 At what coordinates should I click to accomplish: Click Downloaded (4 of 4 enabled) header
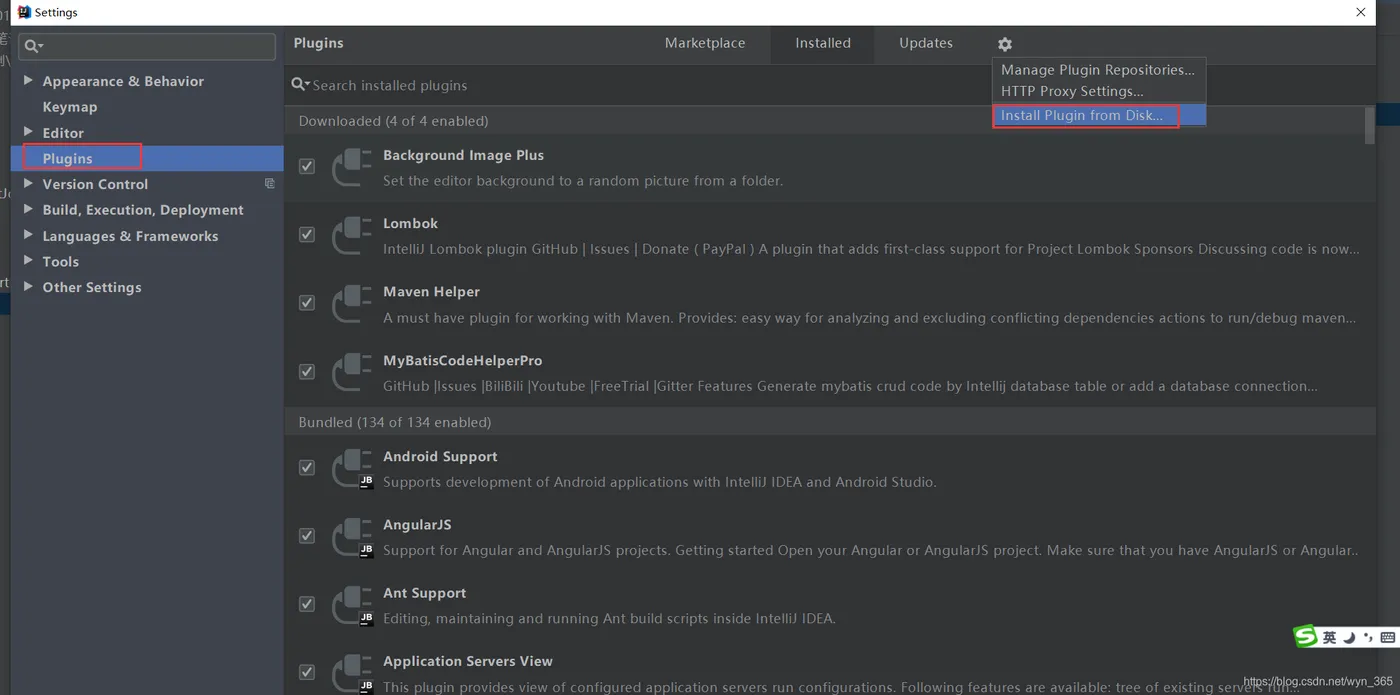(393, 121)
